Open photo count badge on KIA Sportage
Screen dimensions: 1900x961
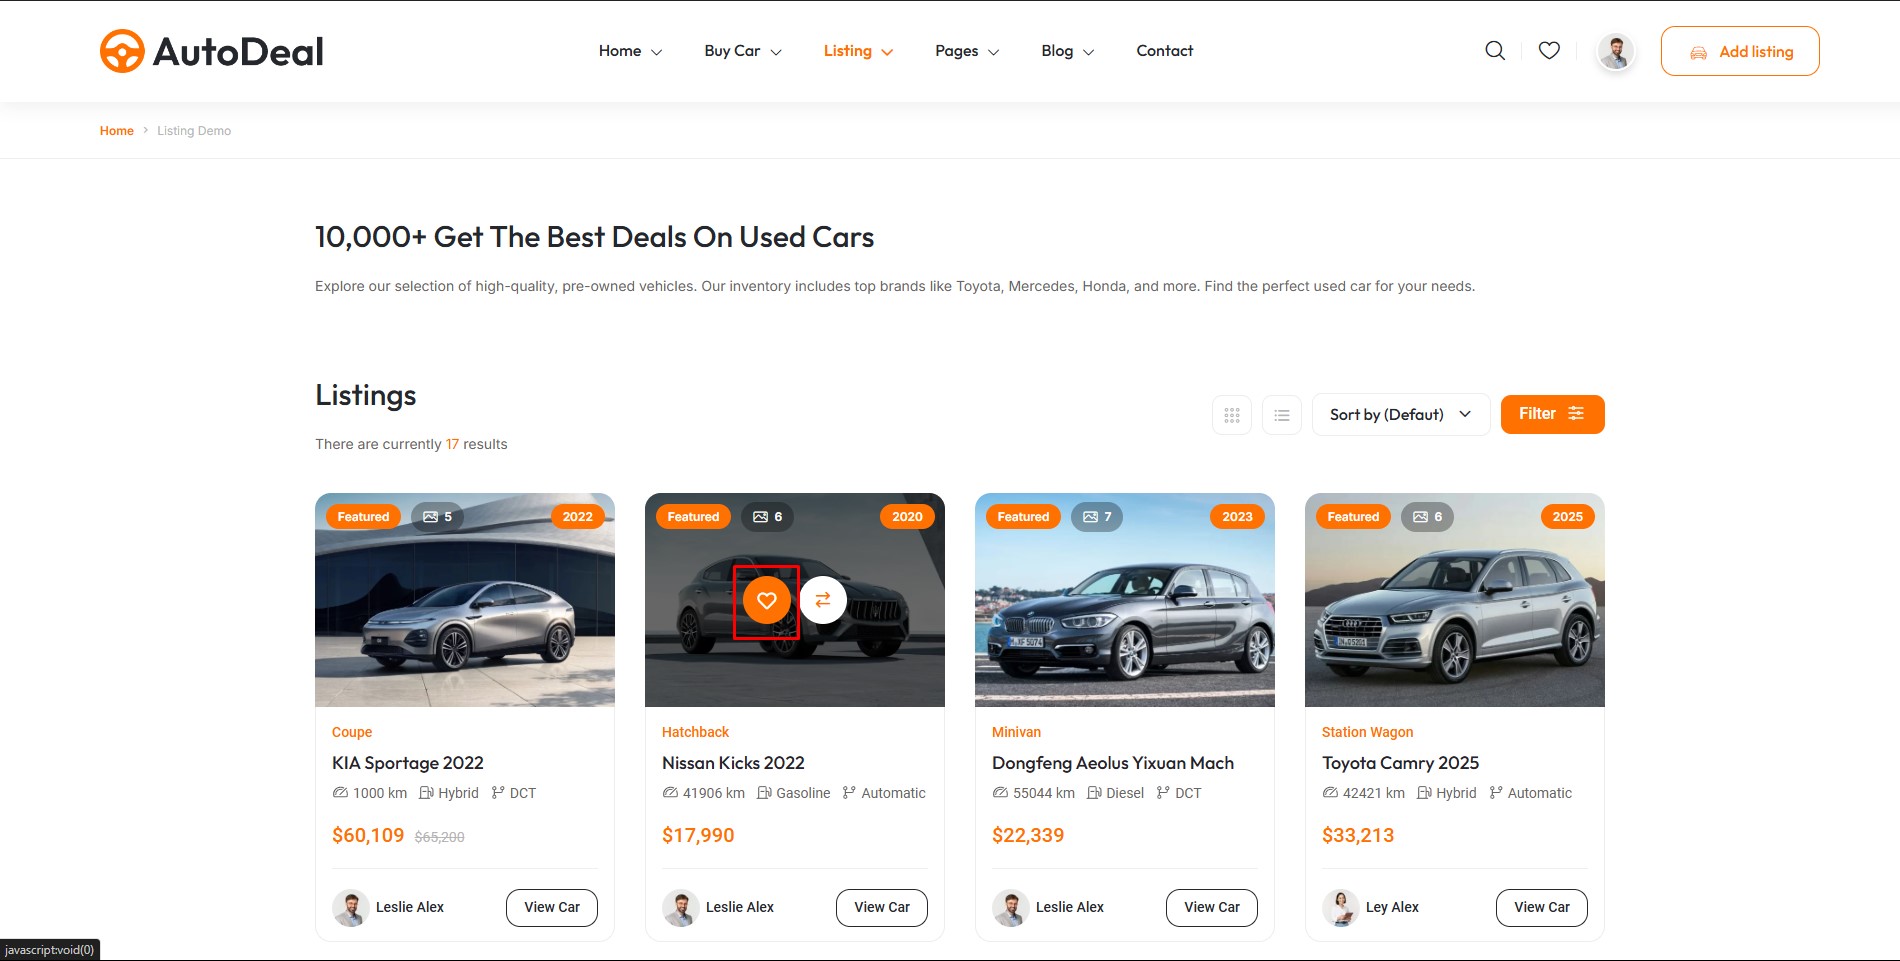click(437, 517)
